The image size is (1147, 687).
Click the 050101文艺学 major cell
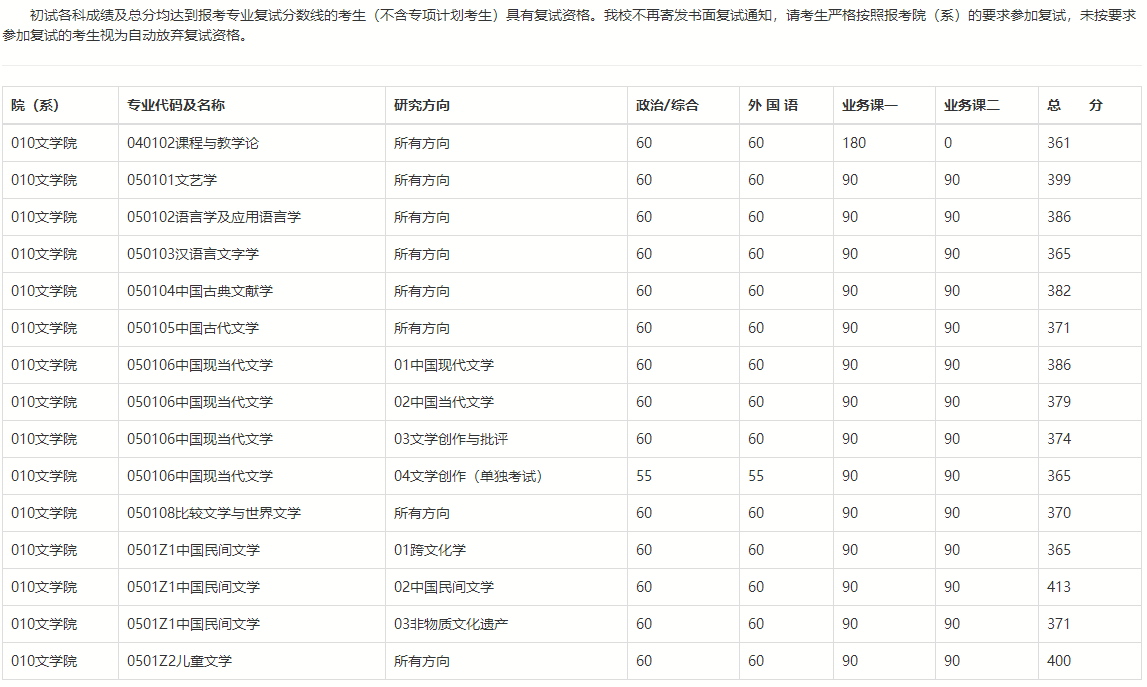coord(172,180)
